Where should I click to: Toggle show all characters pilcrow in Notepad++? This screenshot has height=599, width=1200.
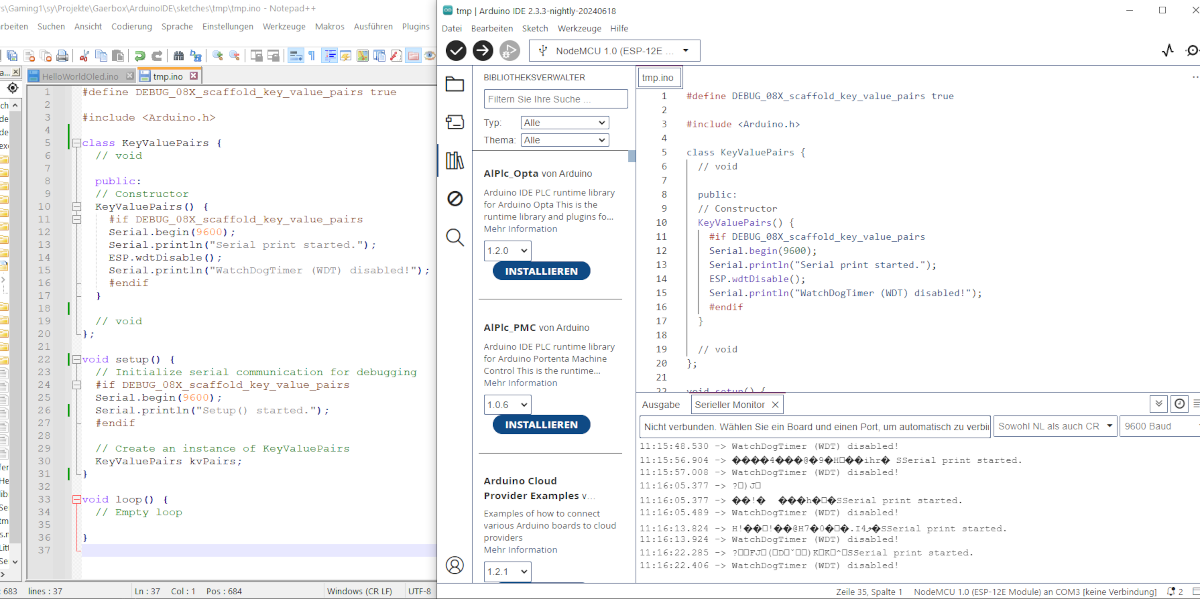pos(312,56)
